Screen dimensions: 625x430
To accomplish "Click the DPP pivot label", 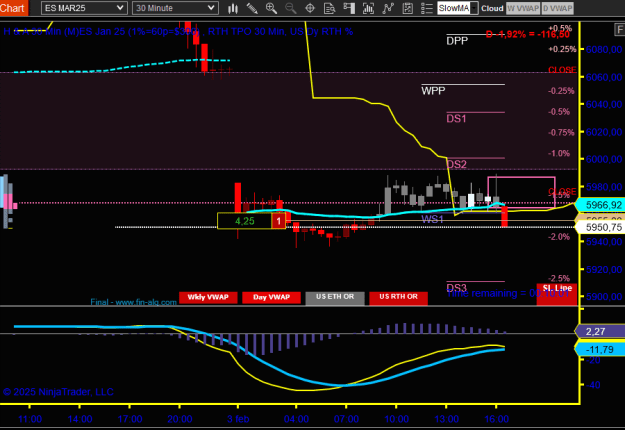I will 457,41.
